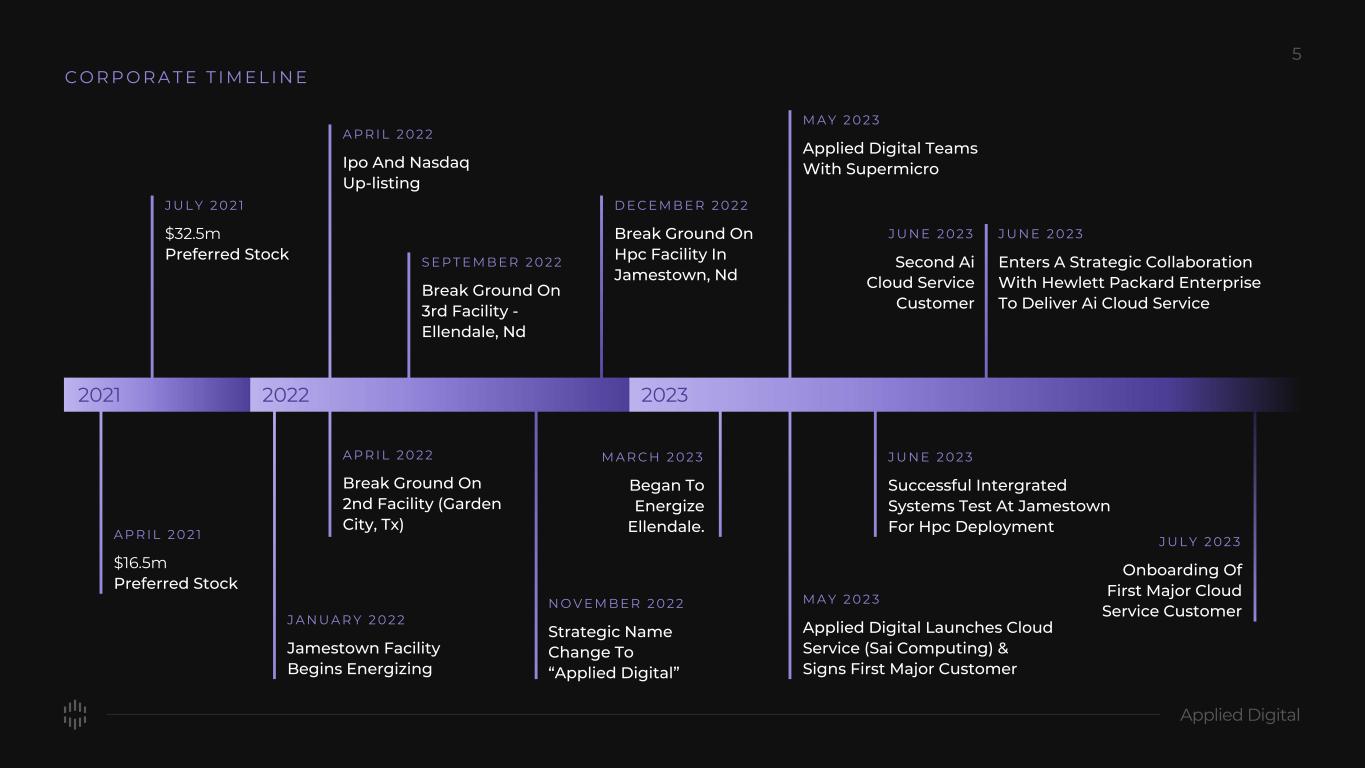Click 'JULY 2023' date label
1365x768 pixels.
point(1200,541)
